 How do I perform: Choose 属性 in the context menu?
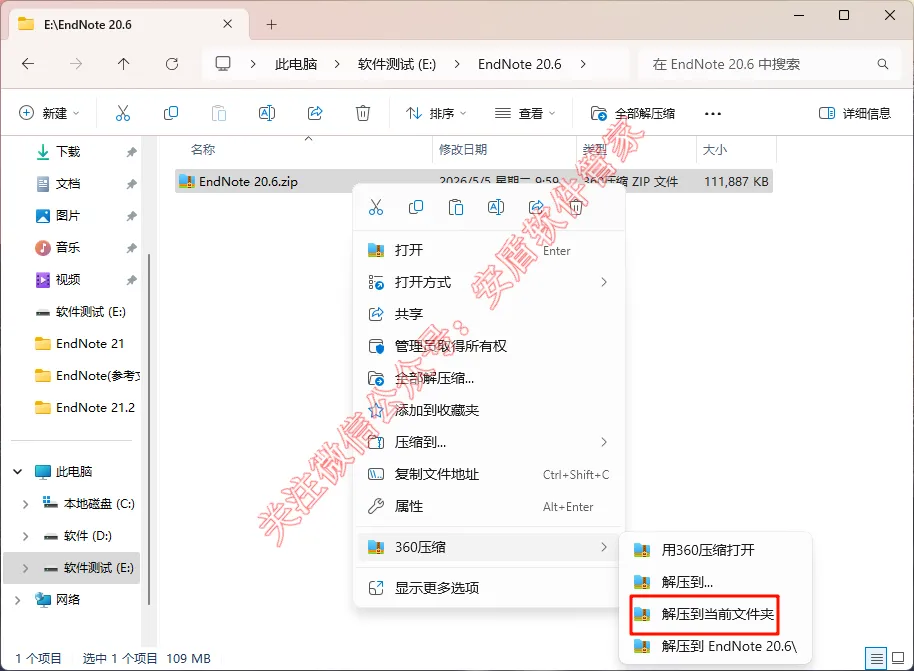[x=489, y=507]
